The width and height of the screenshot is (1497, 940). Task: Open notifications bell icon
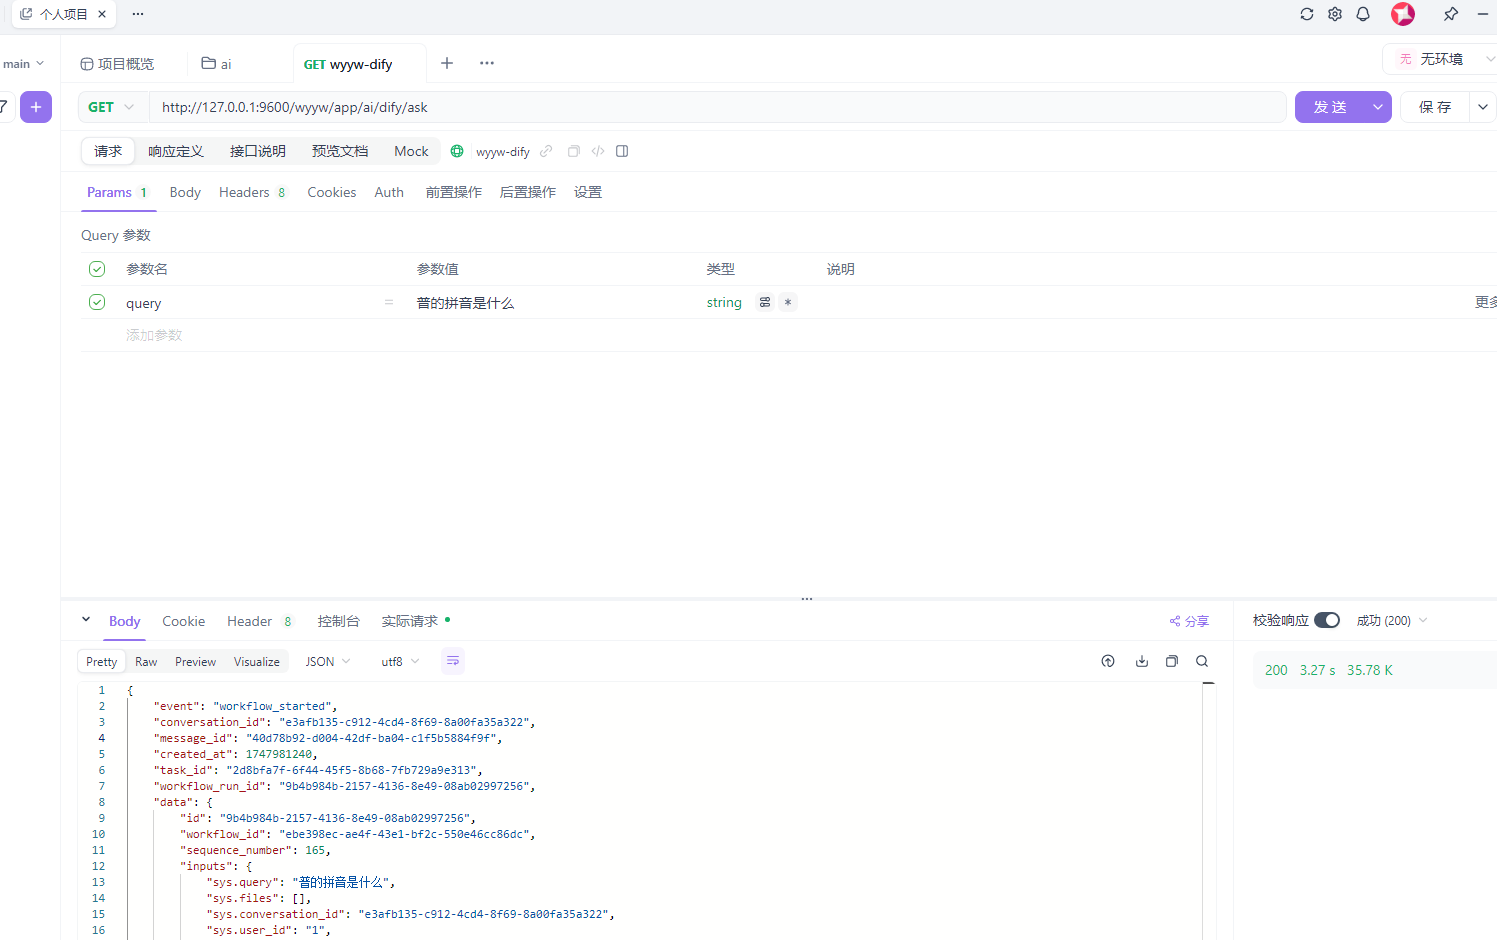[x=1363, y=14]
